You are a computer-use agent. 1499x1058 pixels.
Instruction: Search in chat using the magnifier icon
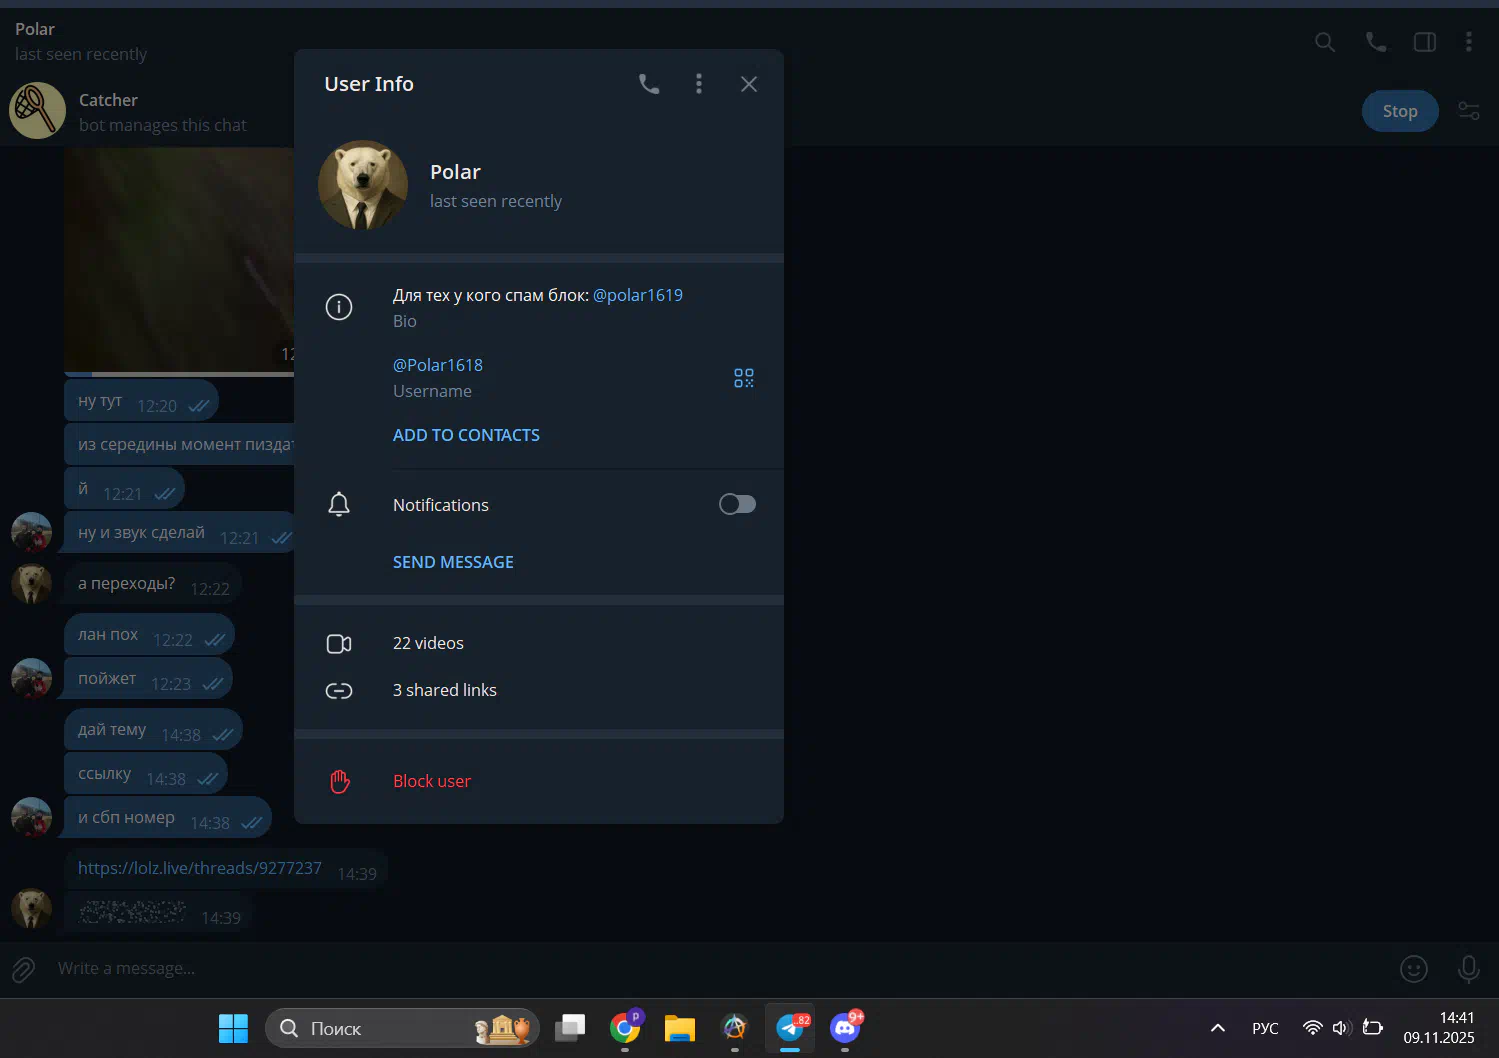(x=1325, y=42)
